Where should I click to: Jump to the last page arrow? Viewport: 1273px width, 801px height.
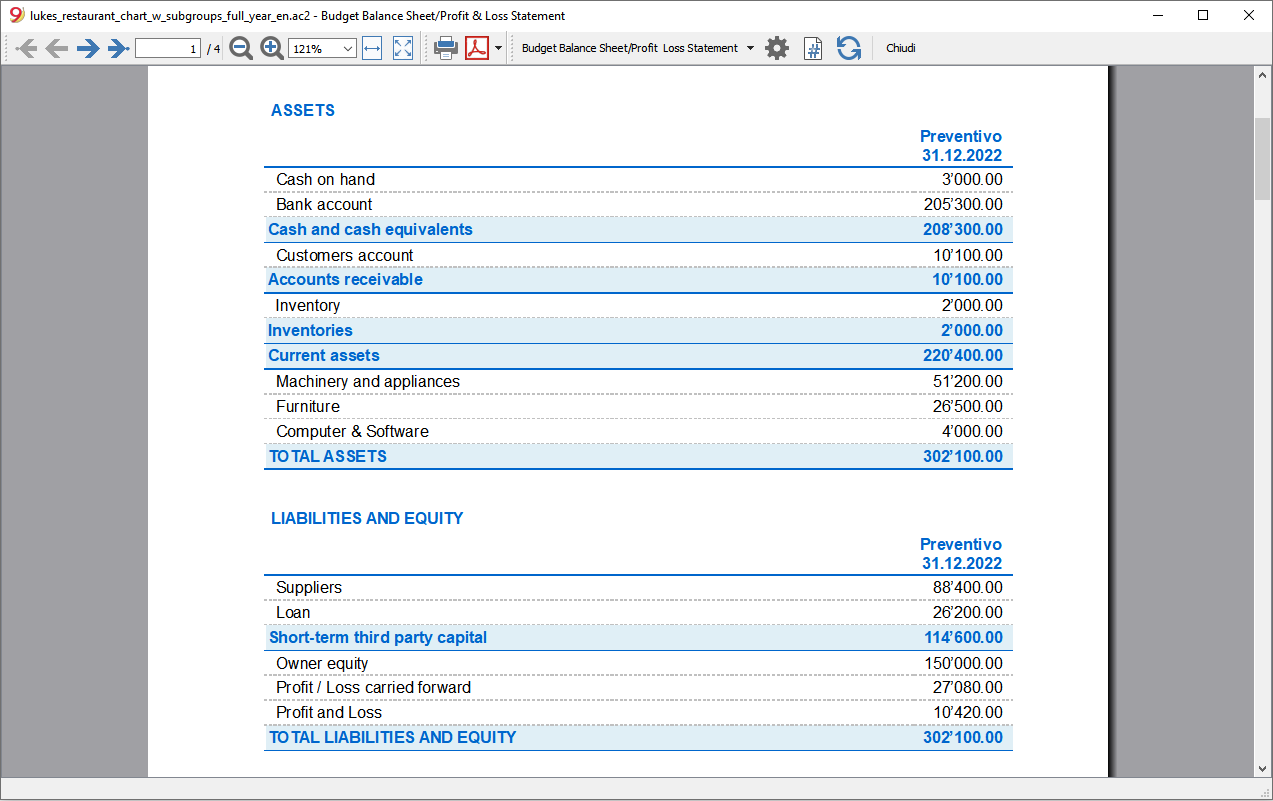(119, 48)
